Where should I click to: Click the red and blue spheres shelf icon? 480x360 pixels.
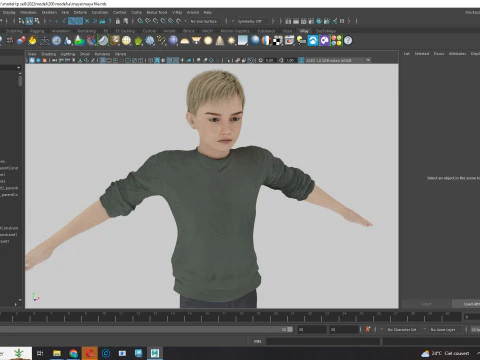point(21,41)
